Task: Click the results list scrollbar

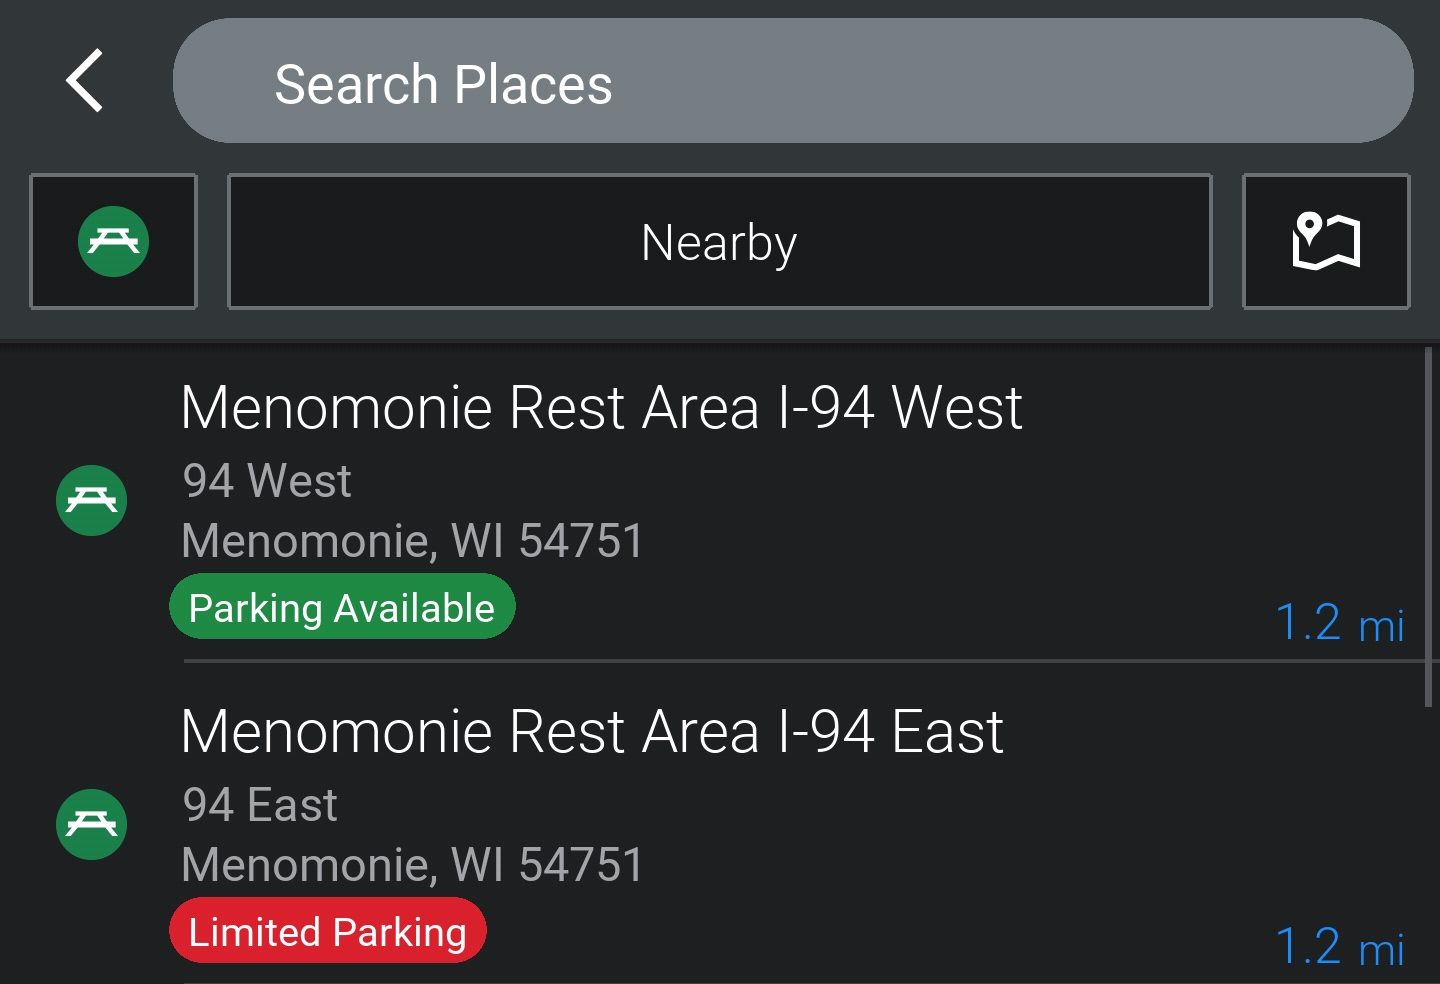Action: pos(1428,527)
